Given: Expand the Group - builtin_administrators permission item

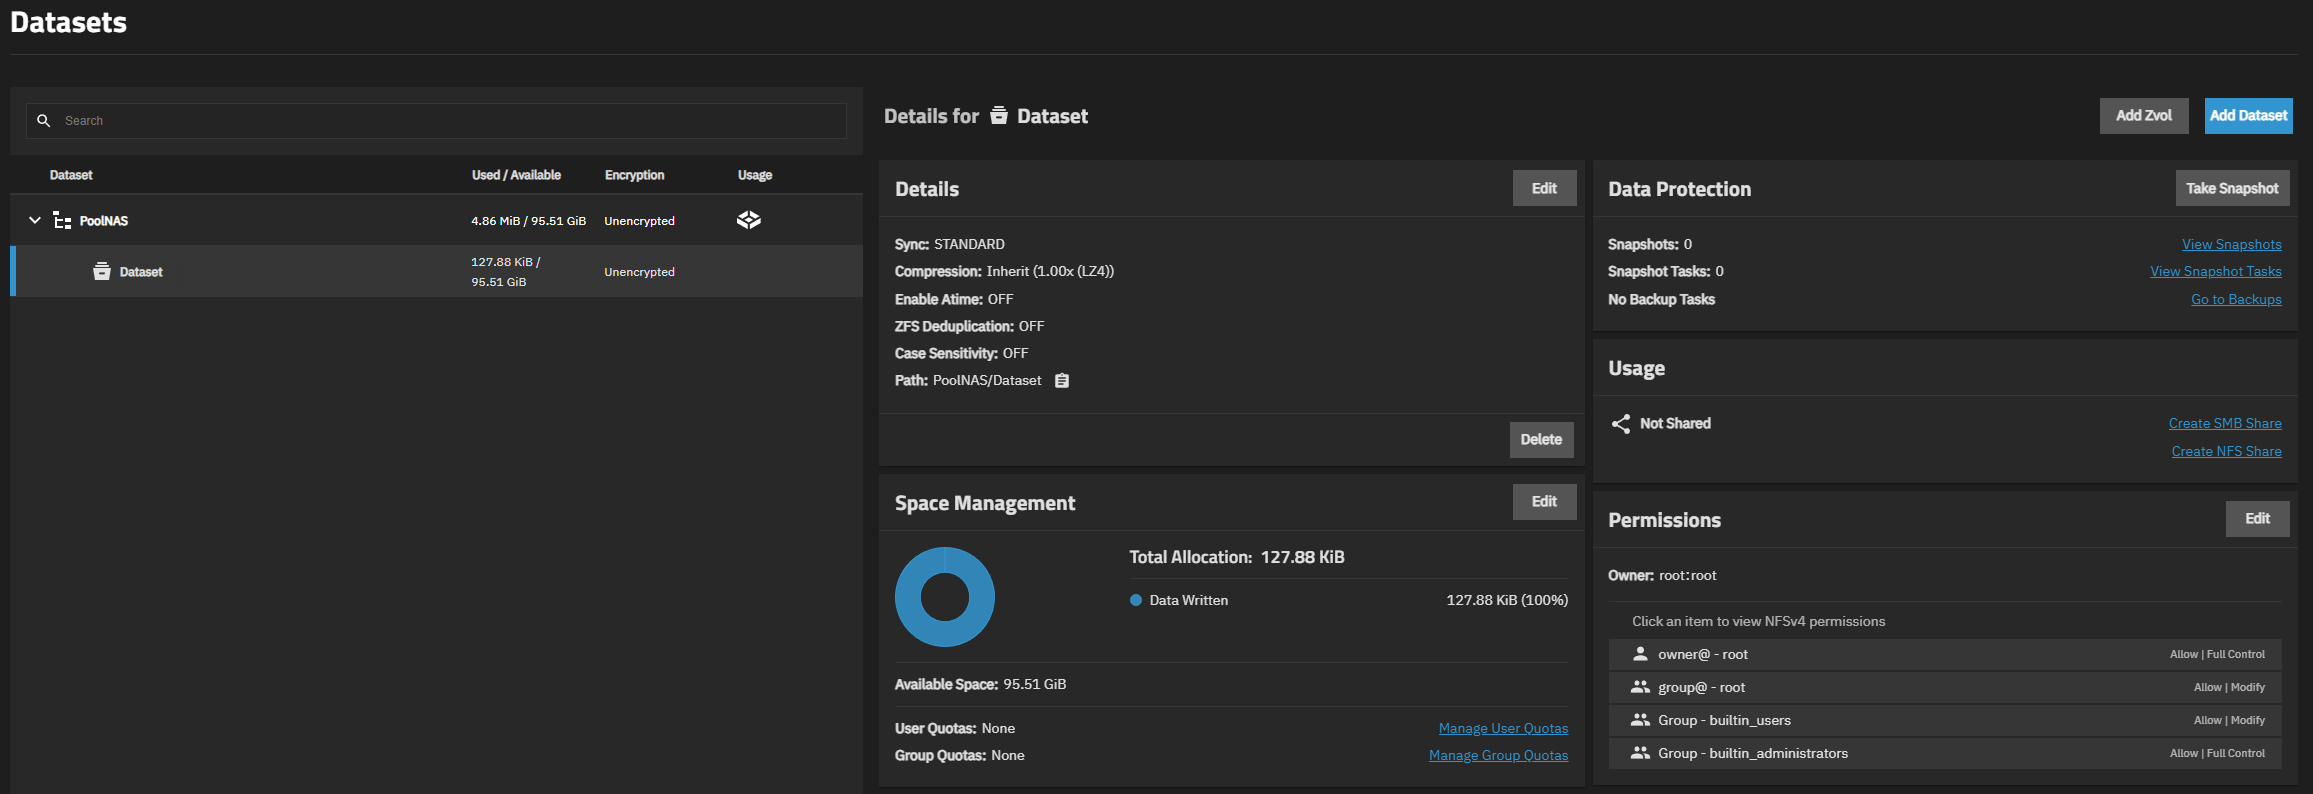Looking at the screenshot, I should click(1944, 753).
